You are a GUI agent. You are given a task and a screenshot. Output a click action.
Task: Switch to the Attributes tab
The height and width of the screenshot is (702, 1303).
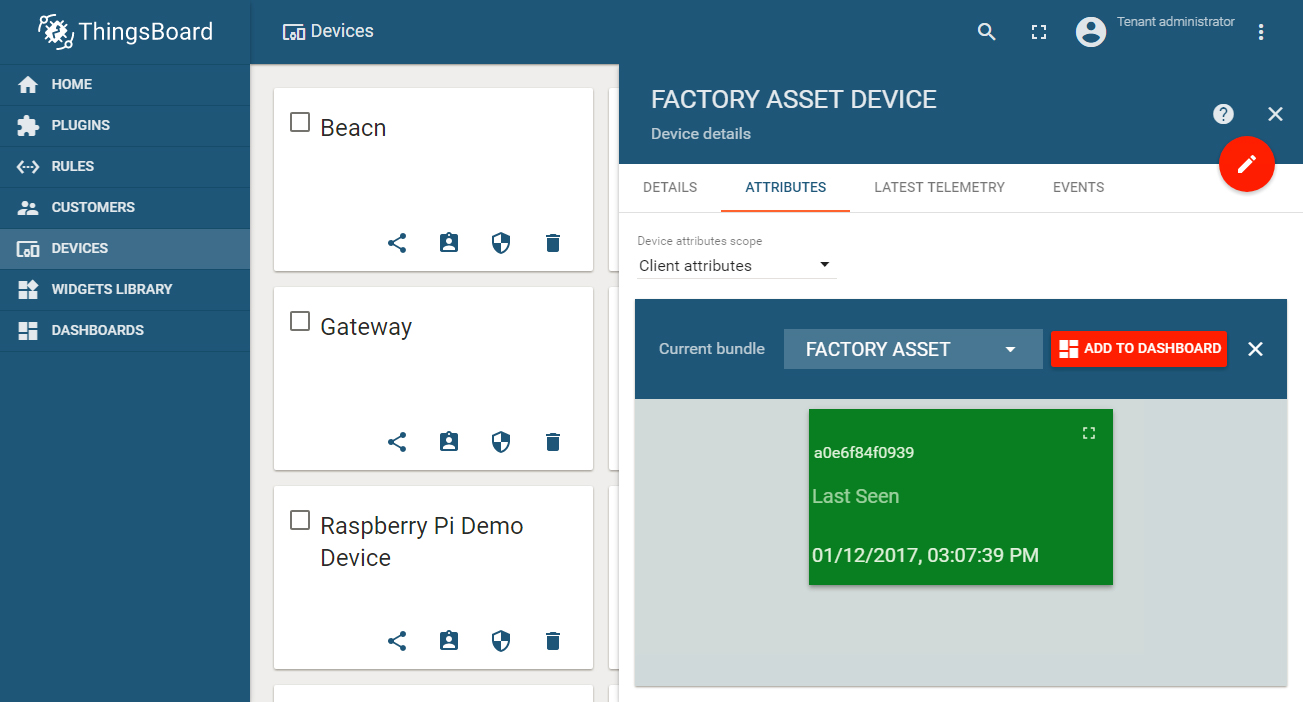tap(786, 188)
